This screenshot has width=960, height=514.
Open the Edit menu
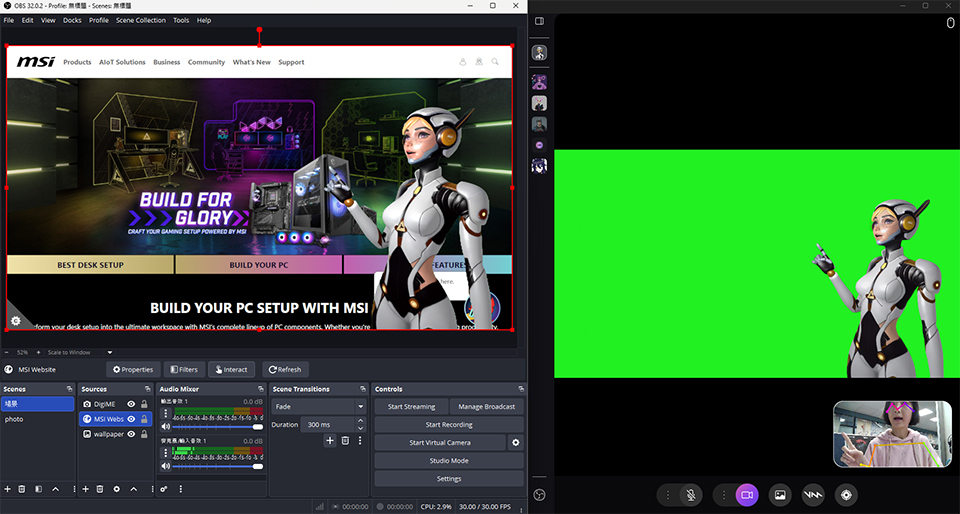pos(28,20)
